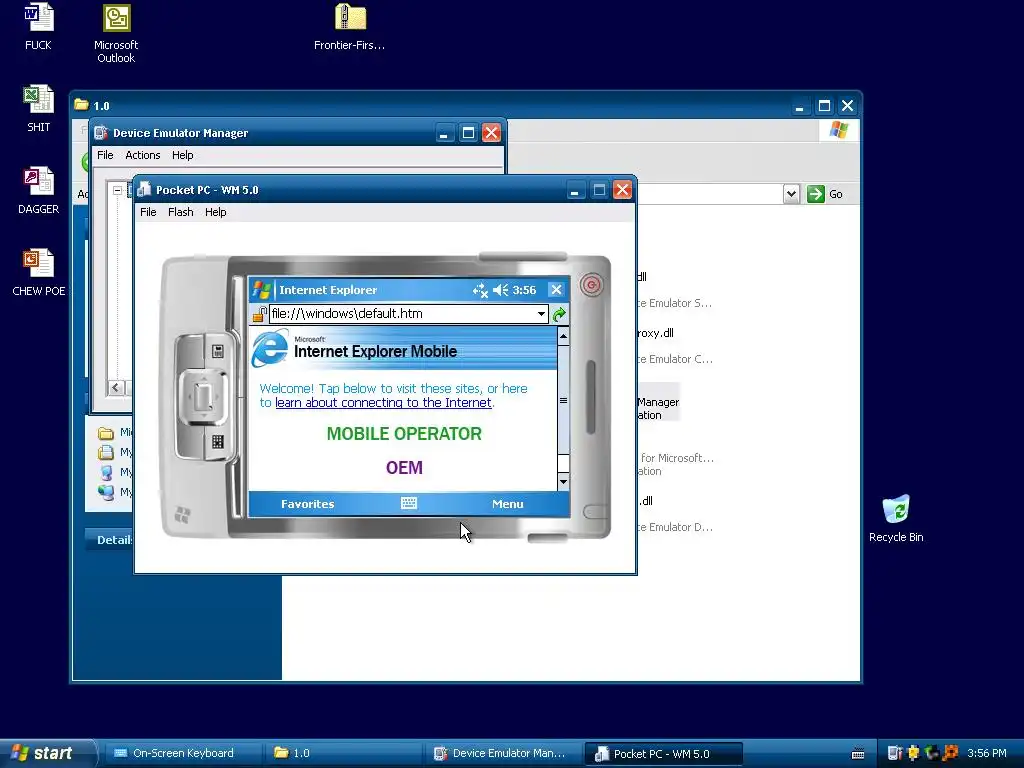This screenshot has height=768, width=1024.
Task: Collapse the tree node in Device Emulator Manager
Action: click(x=117, y=191)
